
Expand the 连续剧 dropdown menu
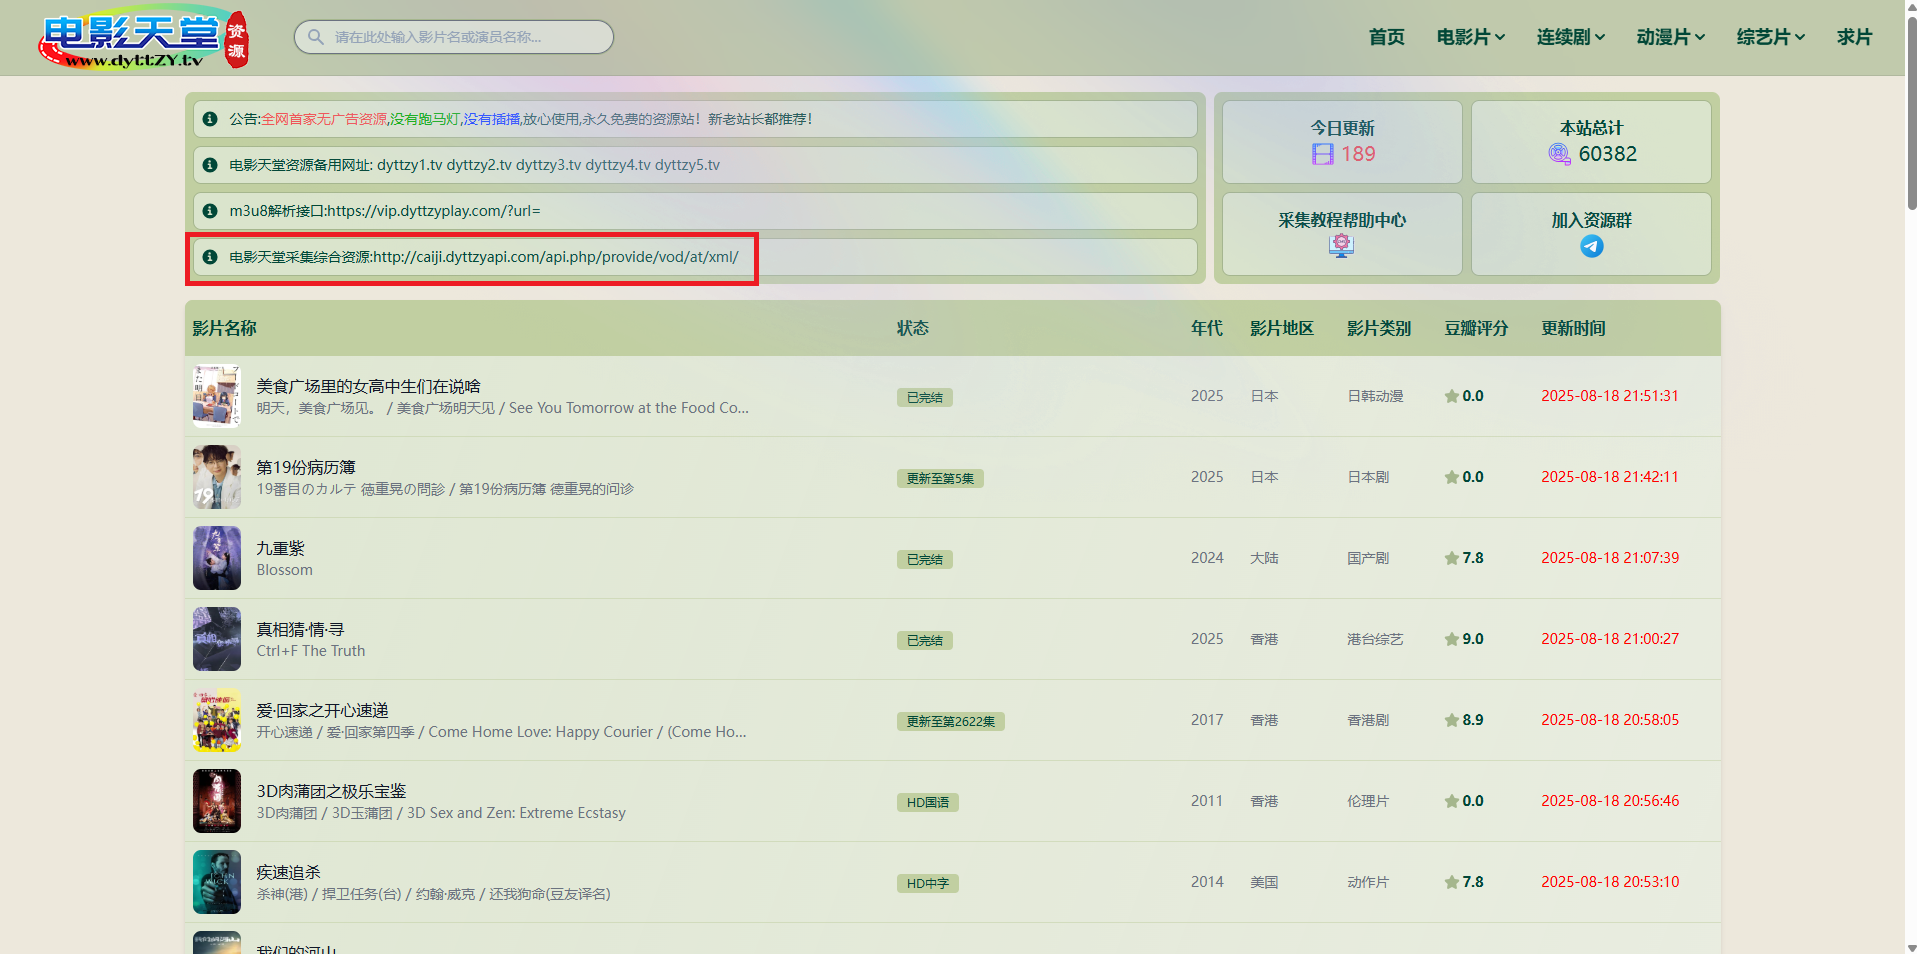[1571, 37]
